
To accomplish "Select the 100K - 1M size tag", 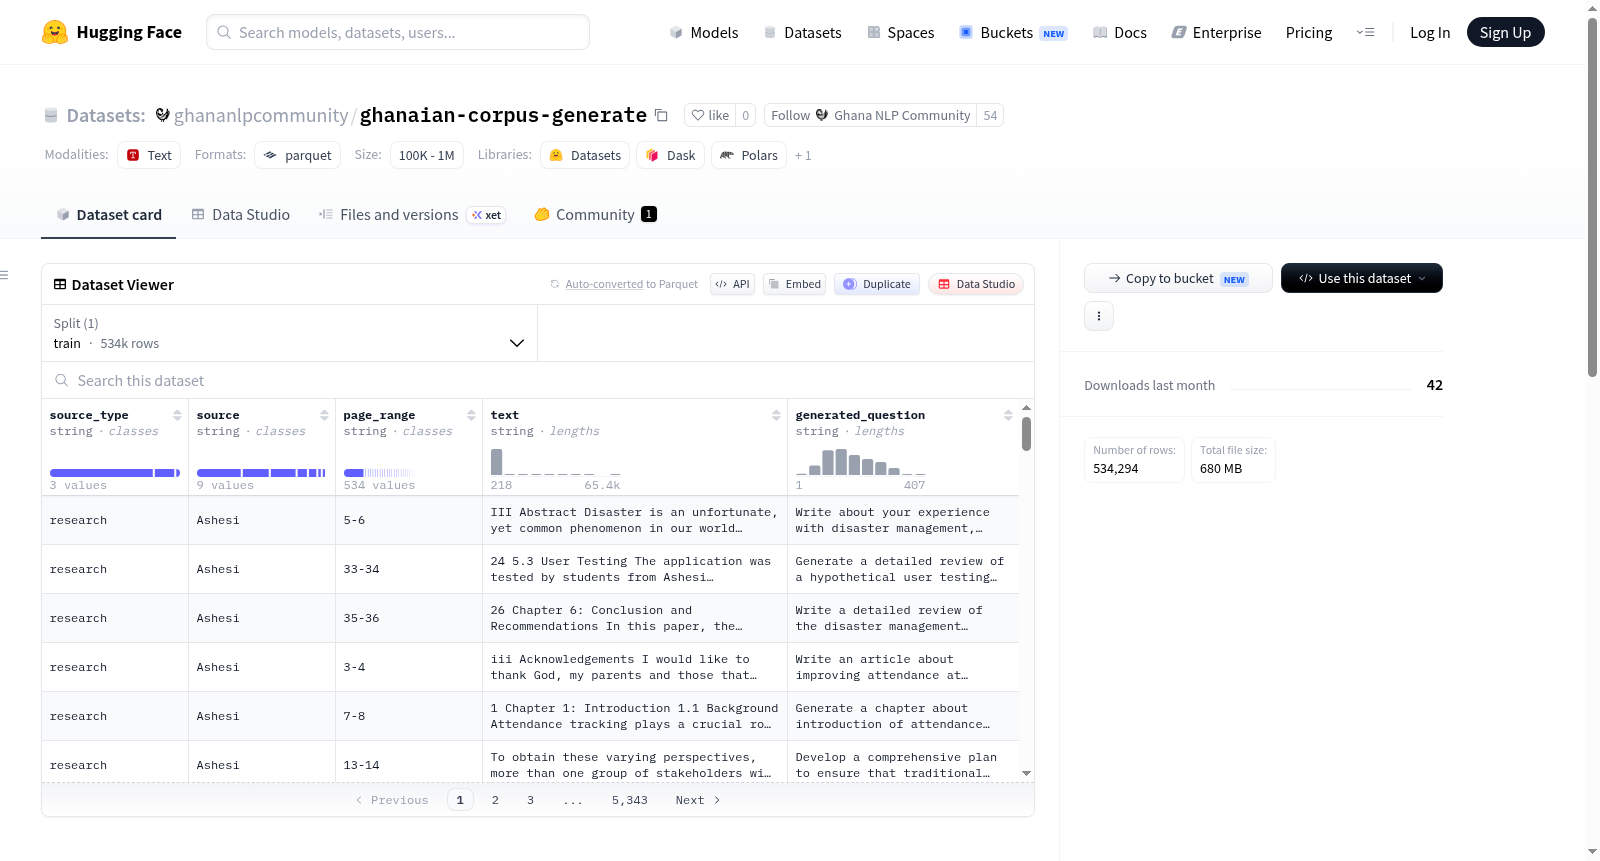I will pos(427,155).
